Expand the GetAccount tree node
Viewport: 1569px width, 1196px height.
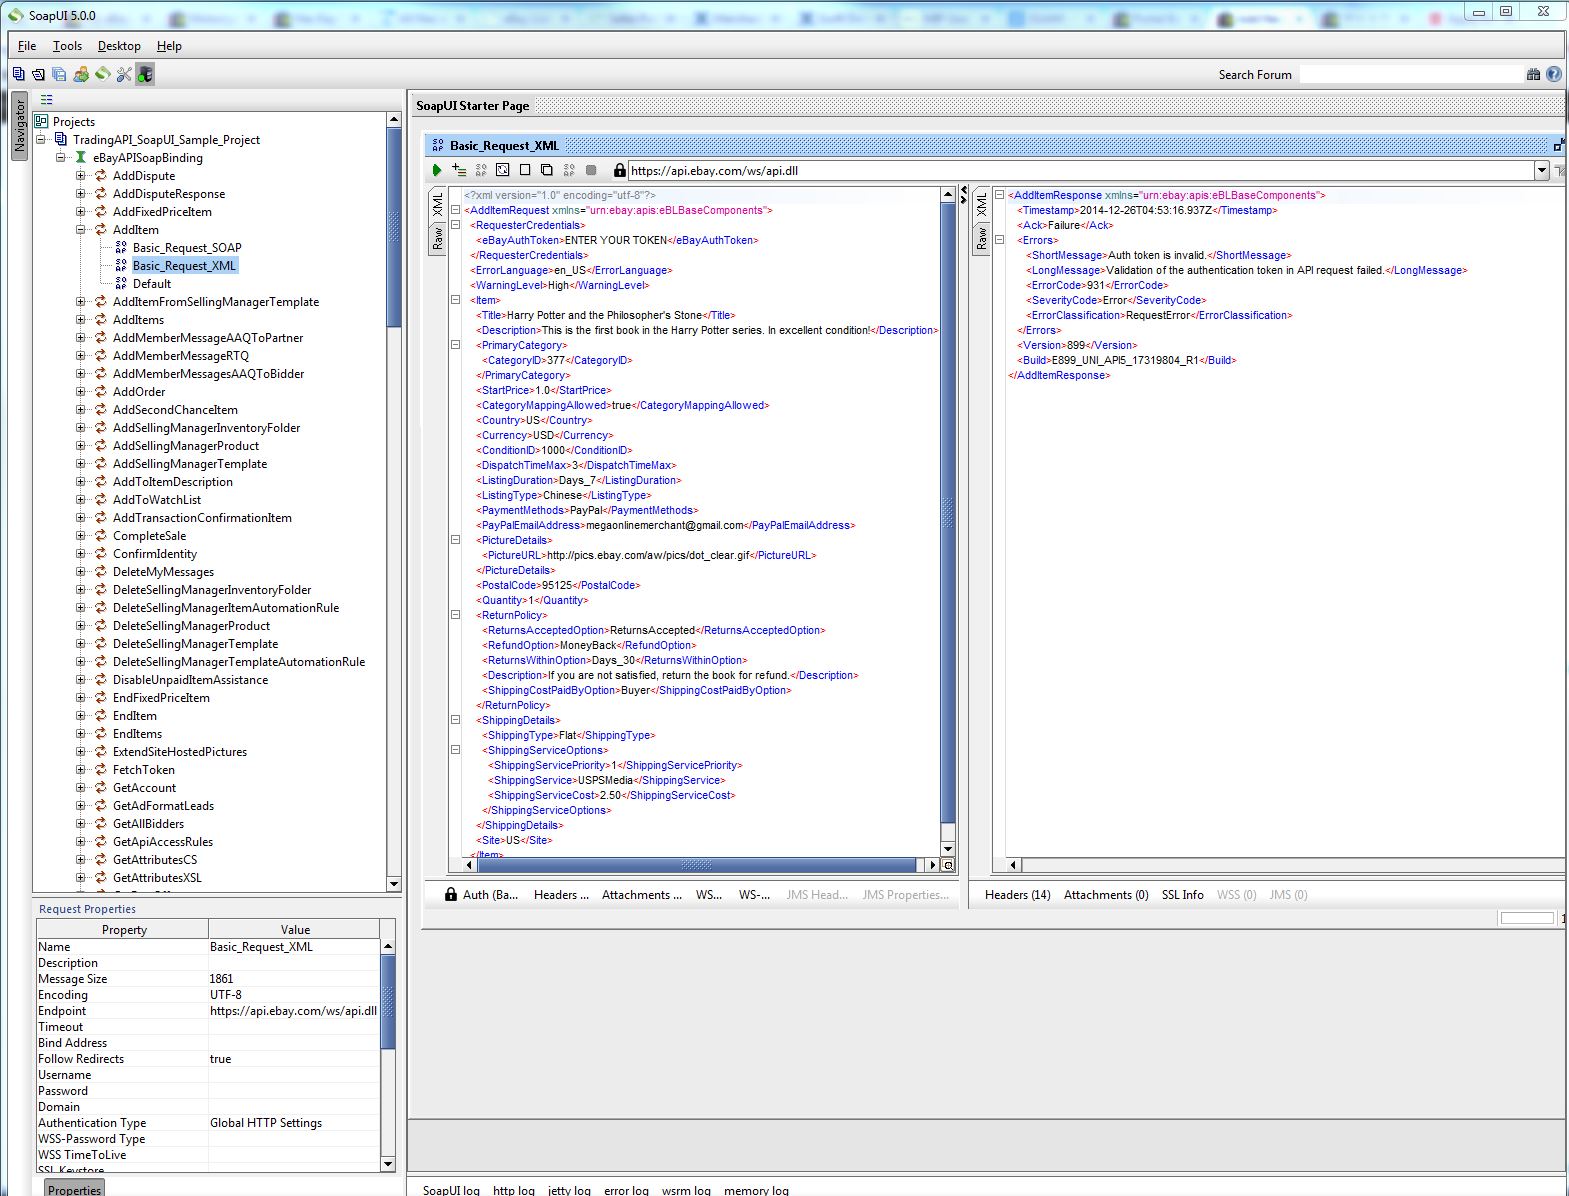[81, 787]
